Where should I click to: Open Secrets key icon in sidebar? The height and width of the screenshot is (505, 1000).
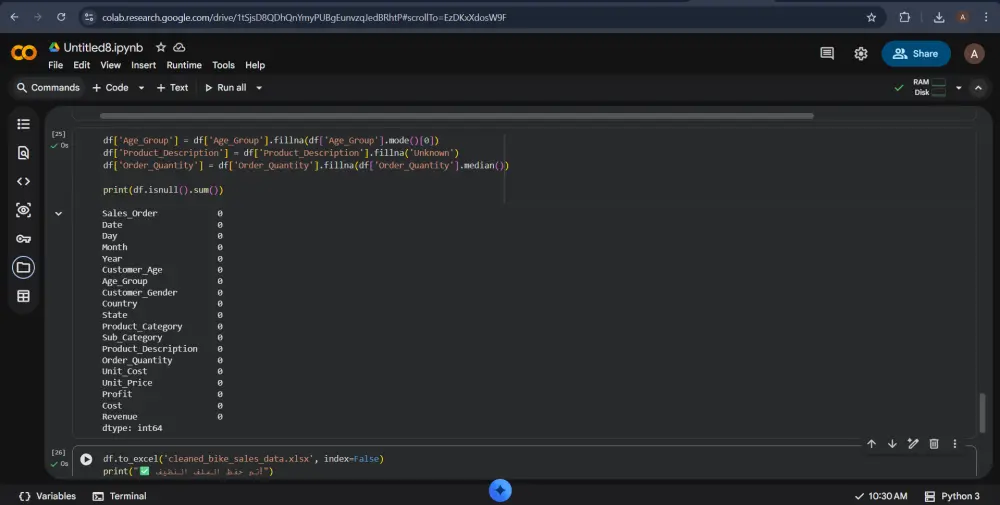[x=24, y=238]
